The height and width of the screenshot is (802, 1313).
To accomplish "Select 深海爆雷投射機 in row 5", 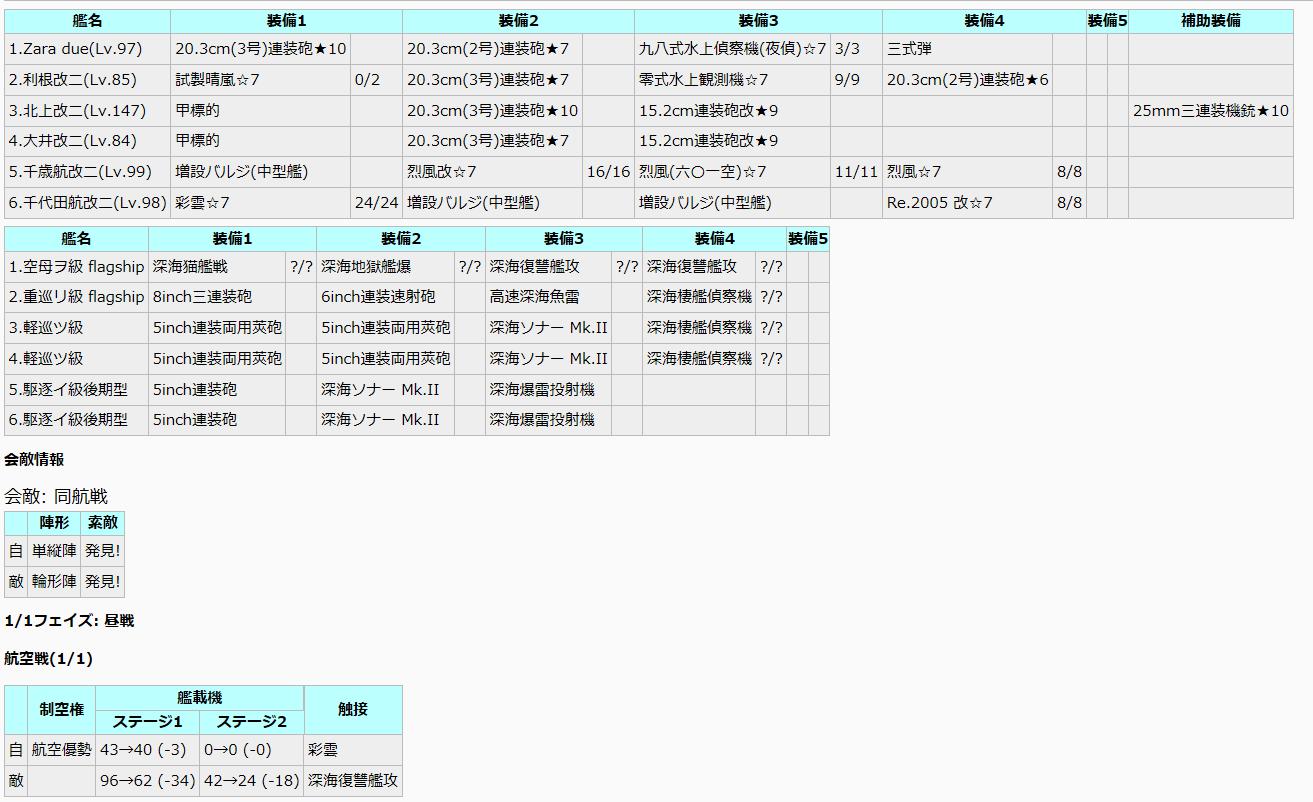I will coord(548,389).
